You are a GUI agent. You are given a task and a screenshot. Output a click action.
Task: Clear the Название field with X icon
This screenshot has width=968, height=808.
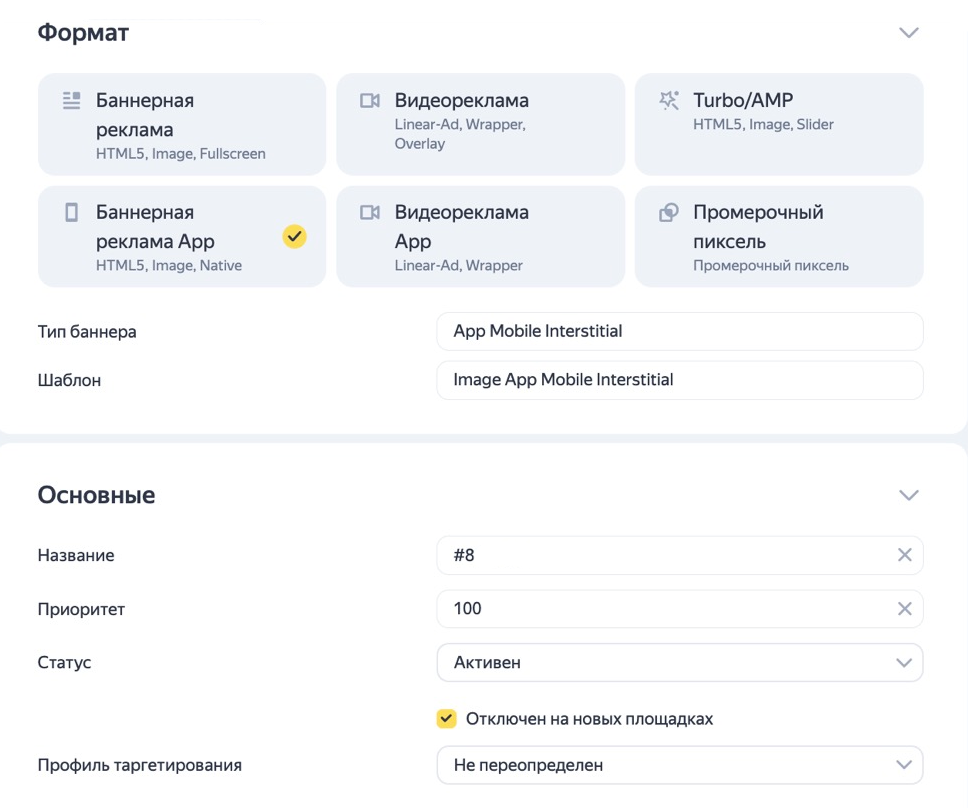coord(904,555)
